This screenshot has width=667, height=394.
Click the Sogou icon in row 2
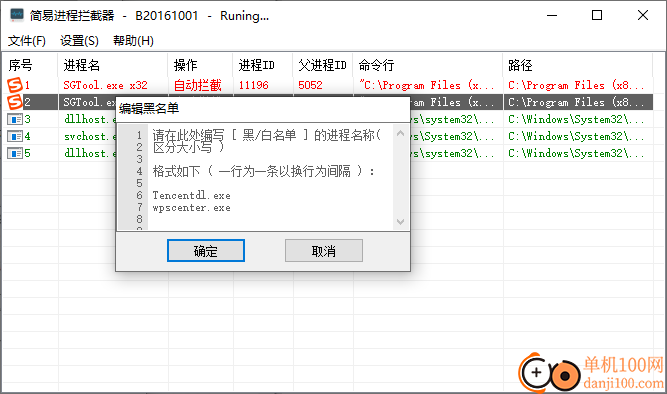14,102
